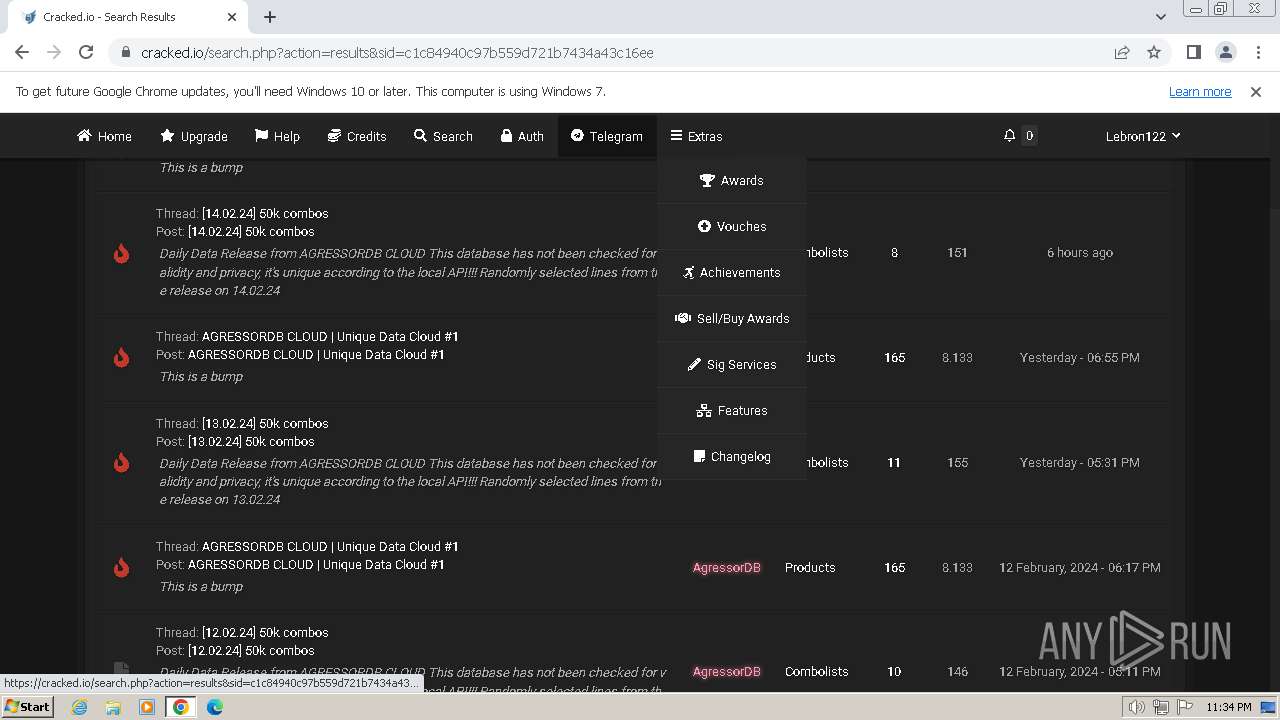Select Achievements from Extras menu

[x=732, y=272]
